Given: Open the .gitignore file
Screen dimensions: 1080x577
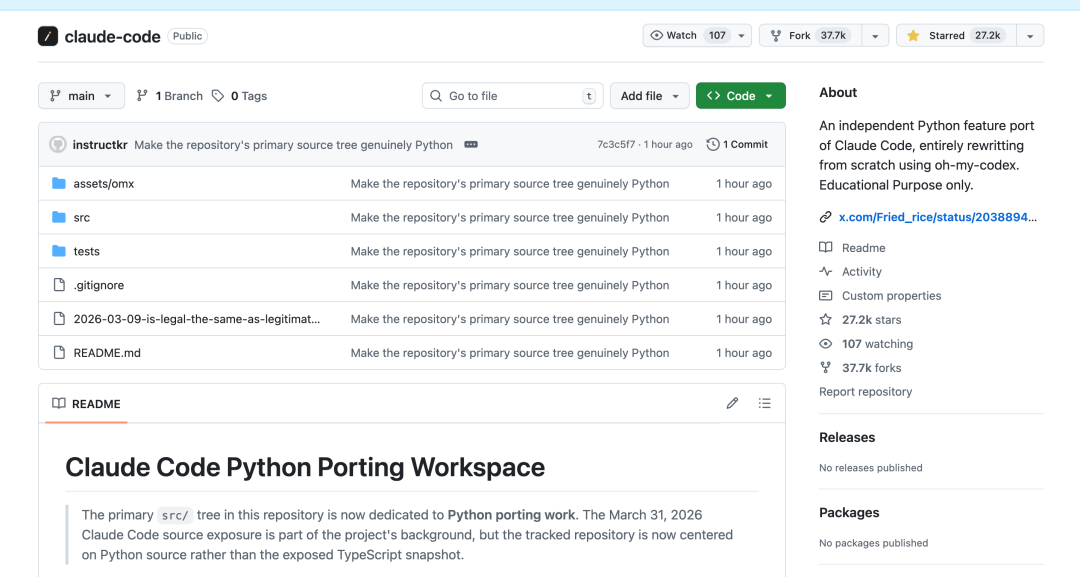Looking at the screenshot, I should pos(98,284).
